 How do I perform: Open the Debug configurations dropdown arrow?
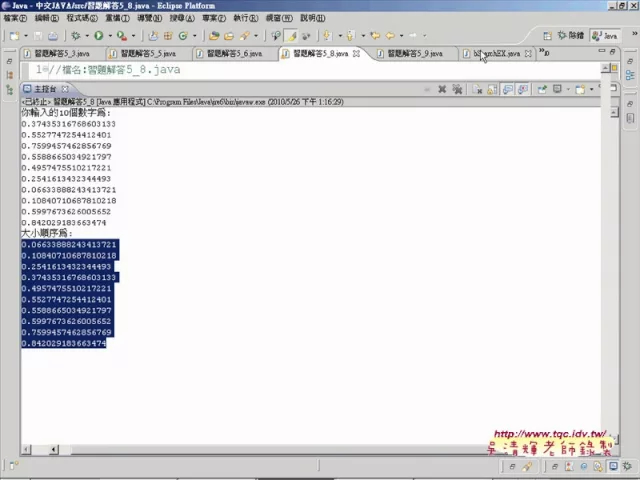click(87, 36)
